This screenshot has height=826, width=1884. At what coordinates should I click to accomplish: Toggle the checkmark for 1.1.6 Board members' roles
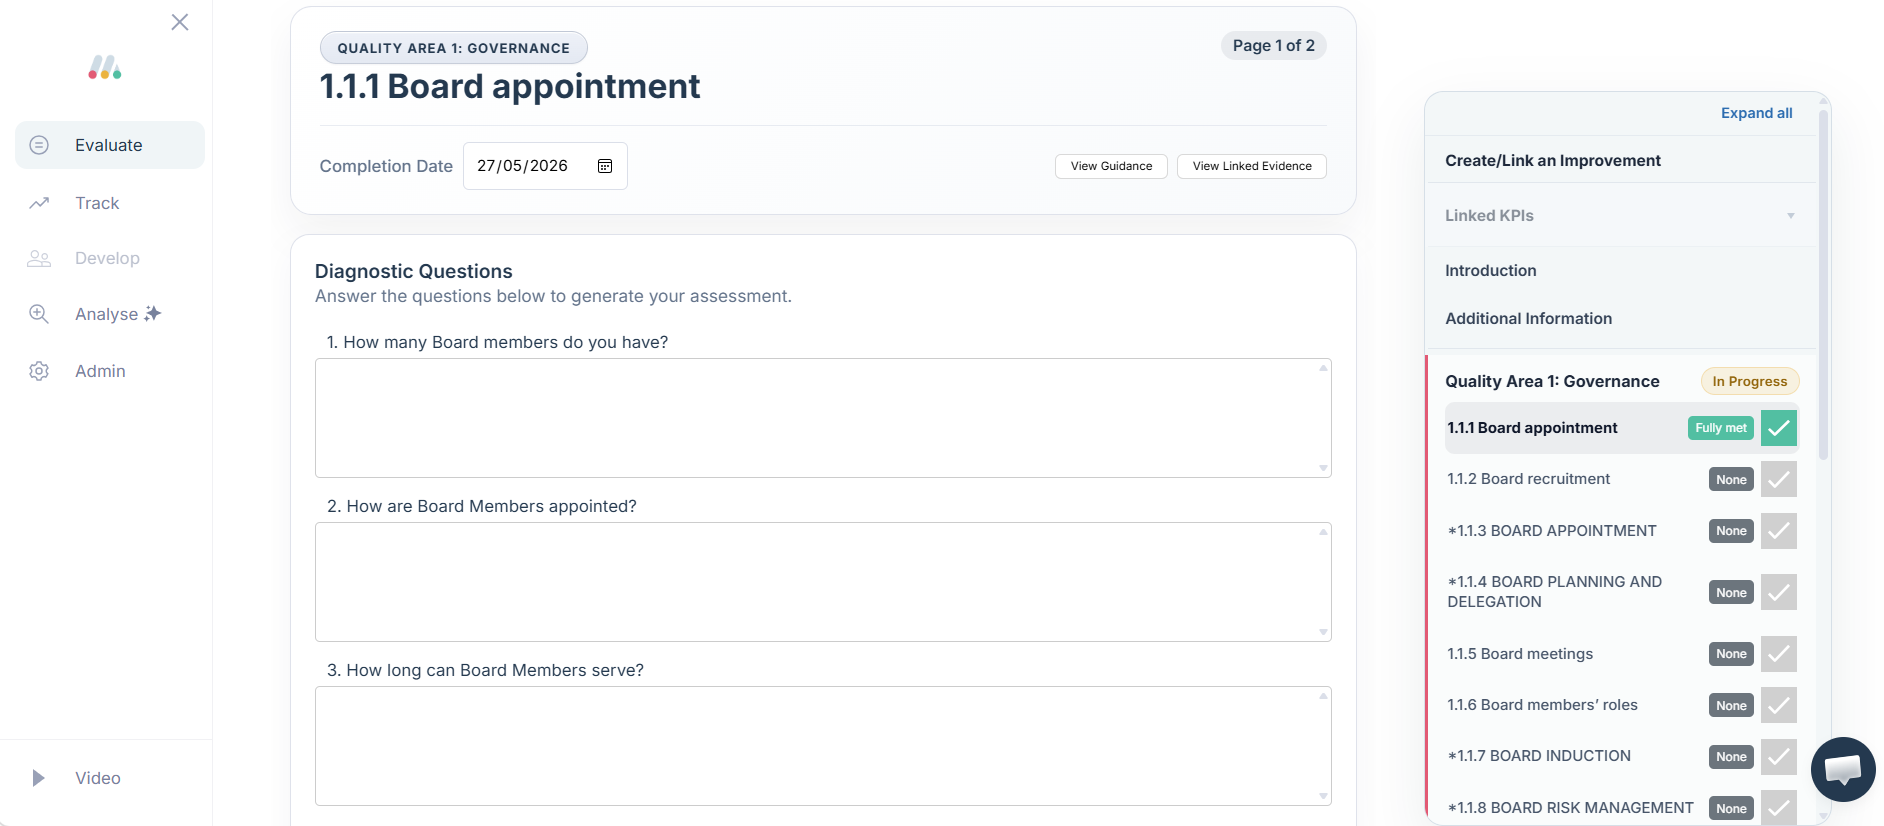(x=1779, y=705)
